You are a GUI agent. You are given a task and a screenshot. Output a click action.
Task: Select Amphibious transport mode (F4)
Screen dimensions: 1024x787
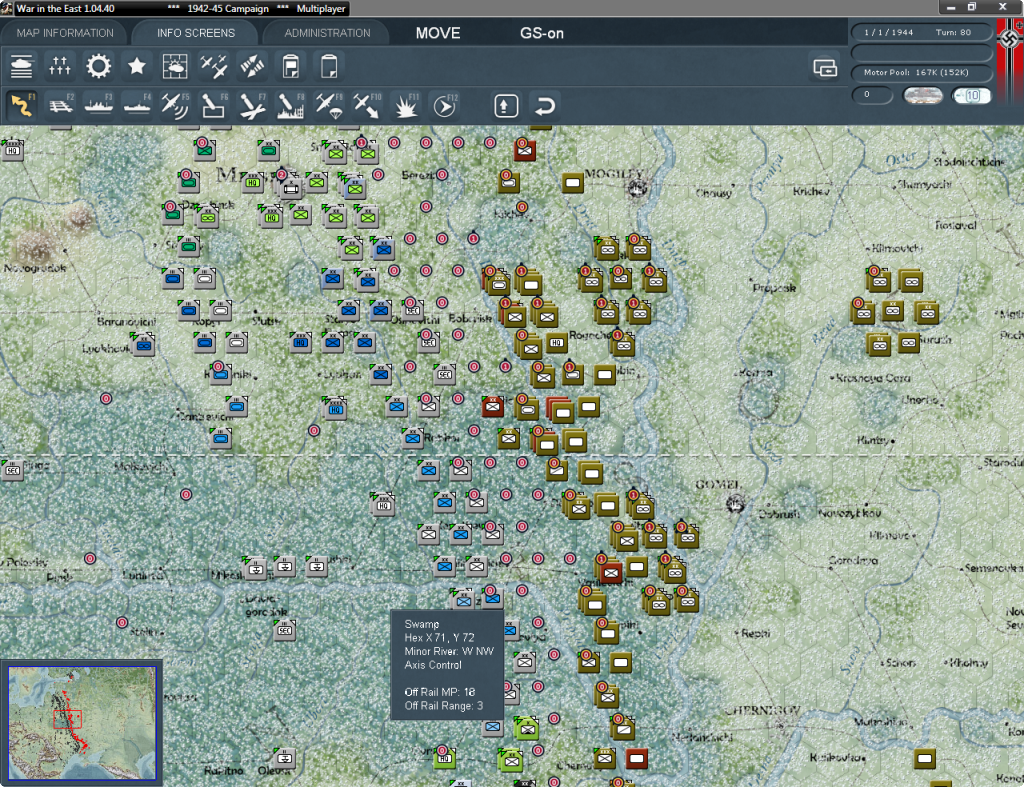point(137,106)
